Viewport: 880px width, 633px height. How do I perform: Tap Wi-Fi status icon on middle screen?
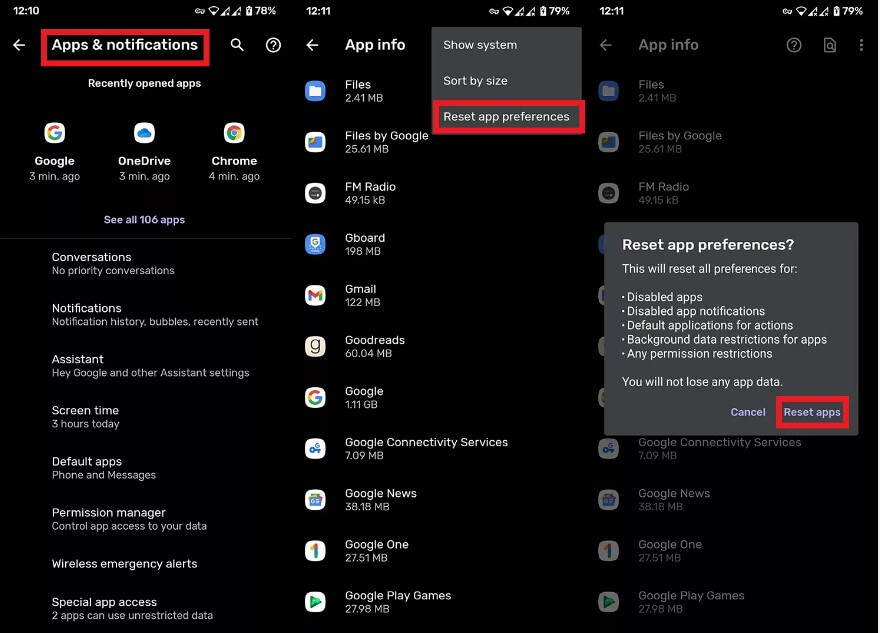pyautogui.click(x=508, y=11)
